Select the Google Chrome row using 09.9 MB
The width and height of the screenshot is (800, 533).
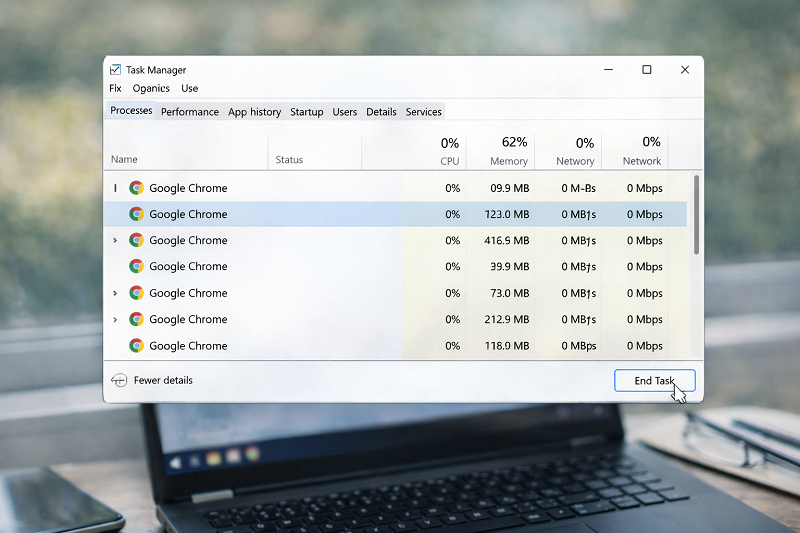coord(395,188)
